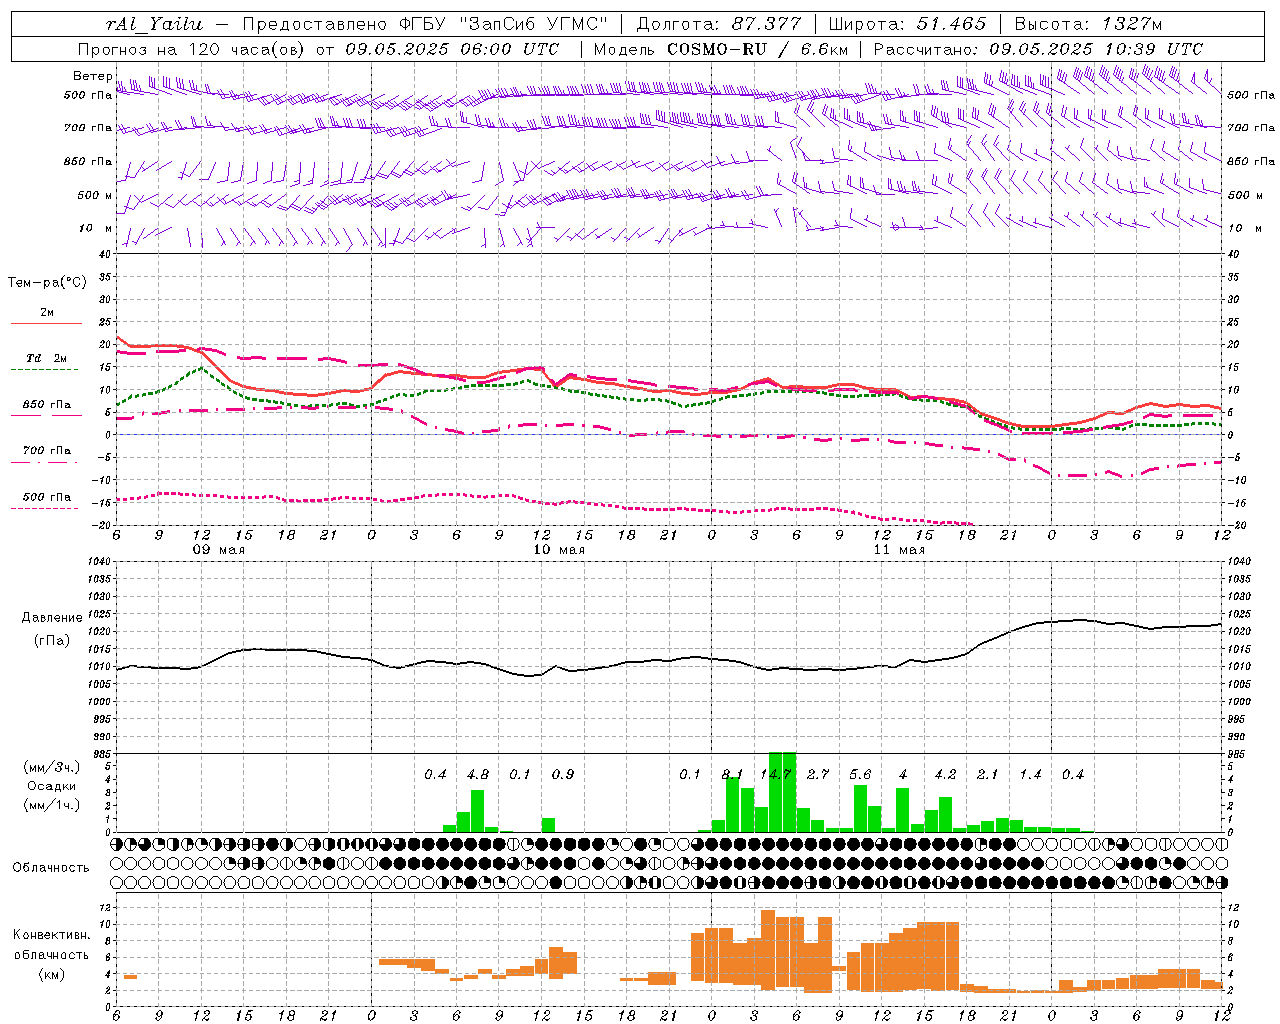Screen dimensions: 1280x1024
Task: Click the Ветер section label
Action: click(x=92, y=76)
